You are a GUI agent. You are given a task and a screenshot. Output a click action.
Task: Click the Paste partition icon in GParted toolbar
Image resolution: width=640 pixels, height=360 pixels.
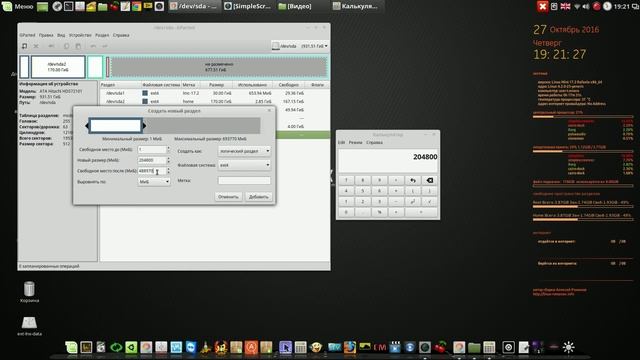(78, 46)
